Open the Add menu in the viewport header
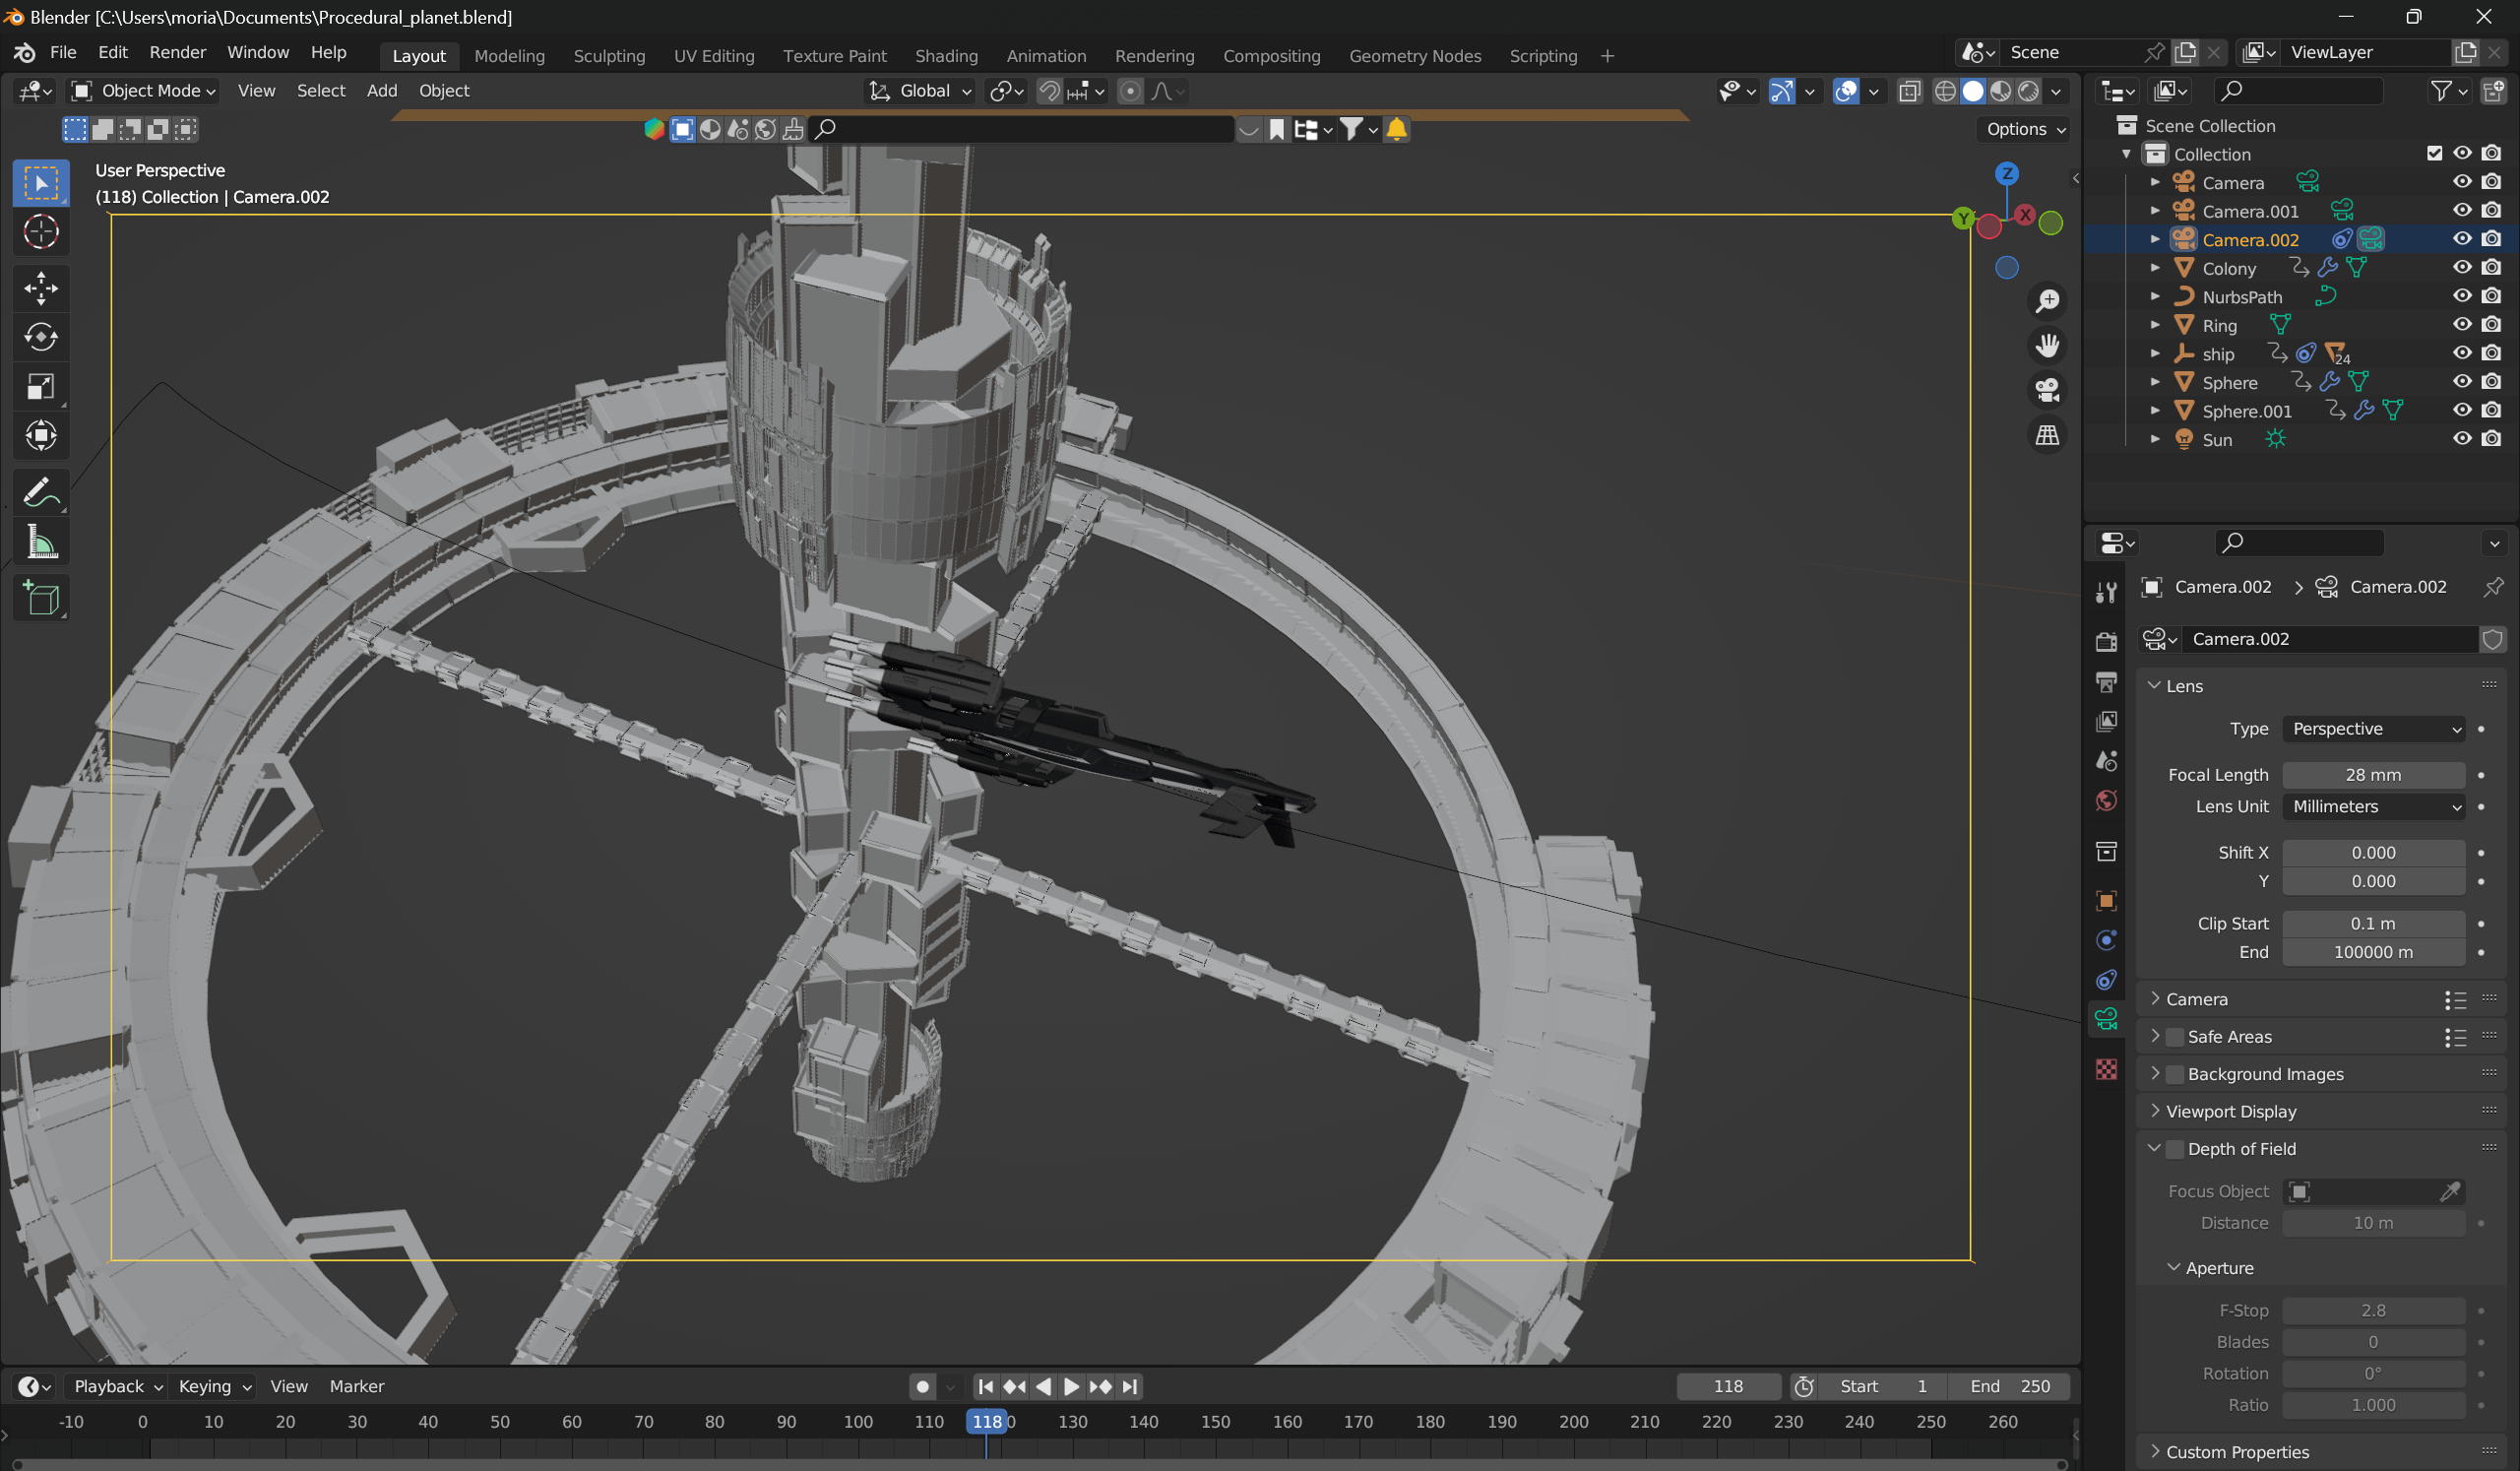 [x=382, y=91]
